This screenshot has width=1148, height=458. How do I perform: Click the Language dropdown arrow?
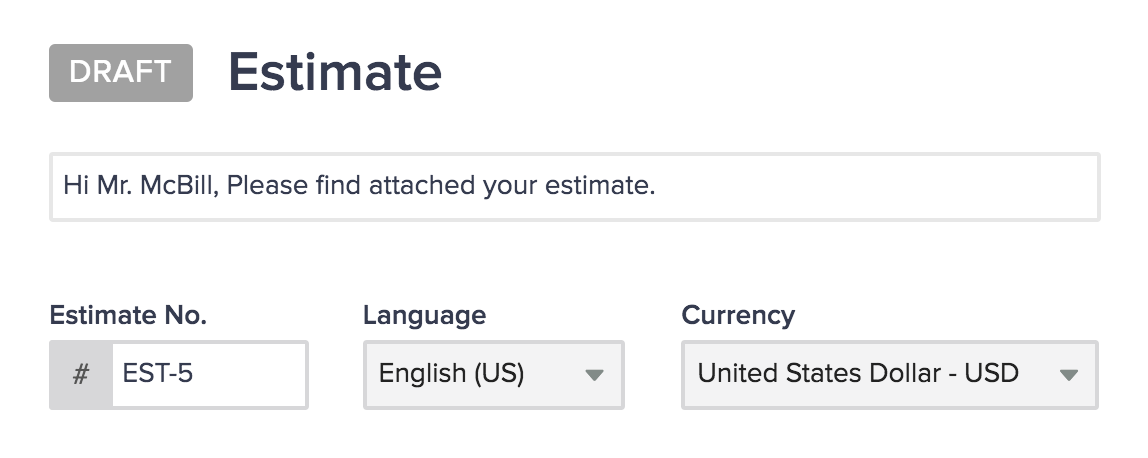[594, 375]
